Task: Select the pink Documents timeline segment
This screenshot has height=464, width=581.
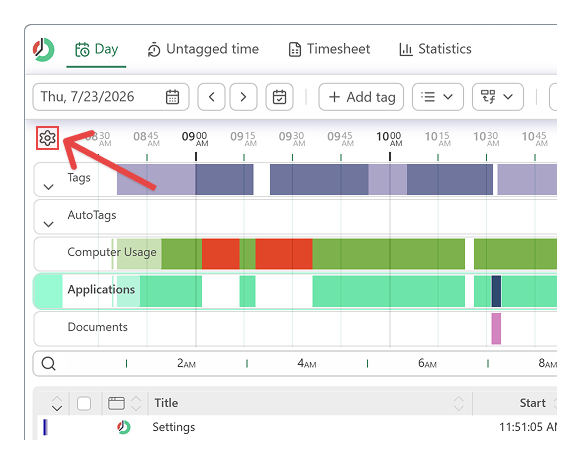Action: 496,328
